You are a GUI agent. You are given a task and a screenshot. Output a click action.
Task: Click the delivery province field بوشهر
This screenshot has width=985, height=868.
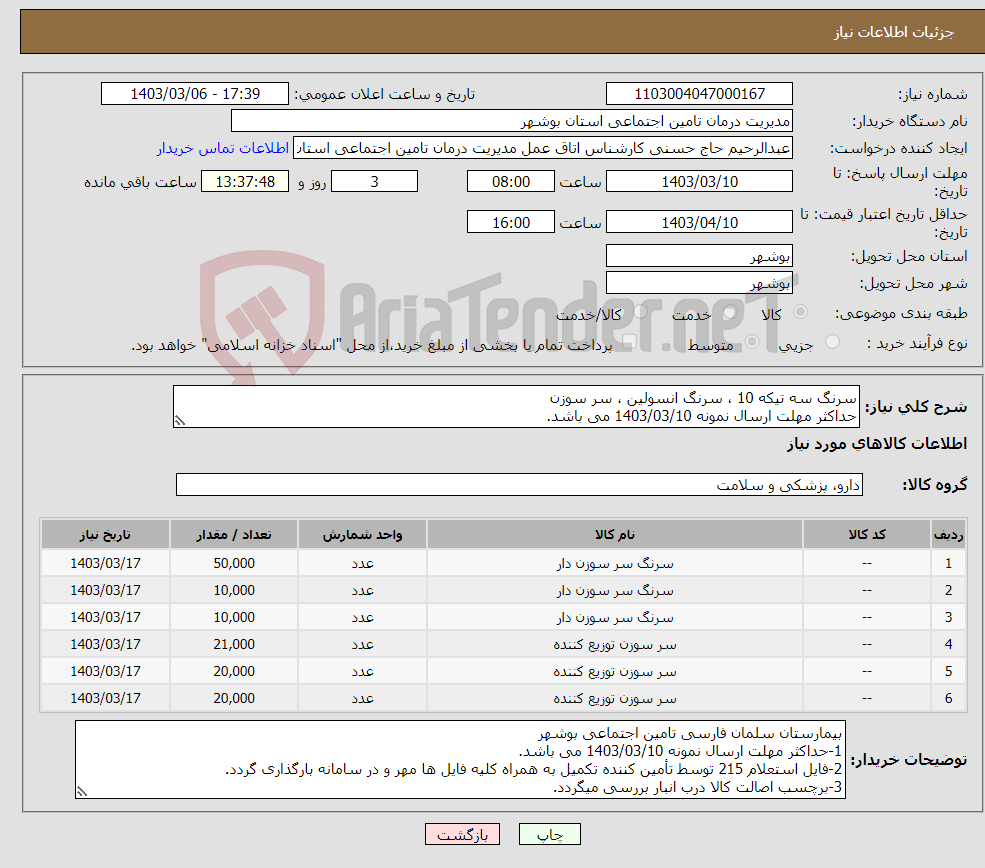(x=699, y=256)
